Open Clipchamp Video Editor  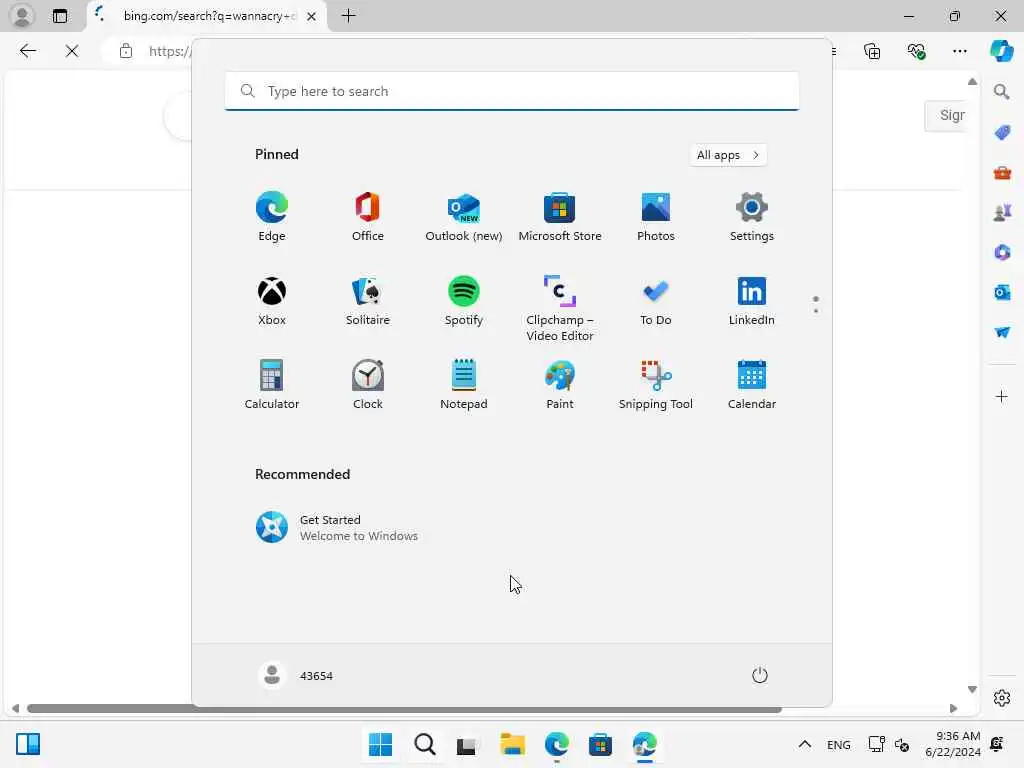pos(560,308)
